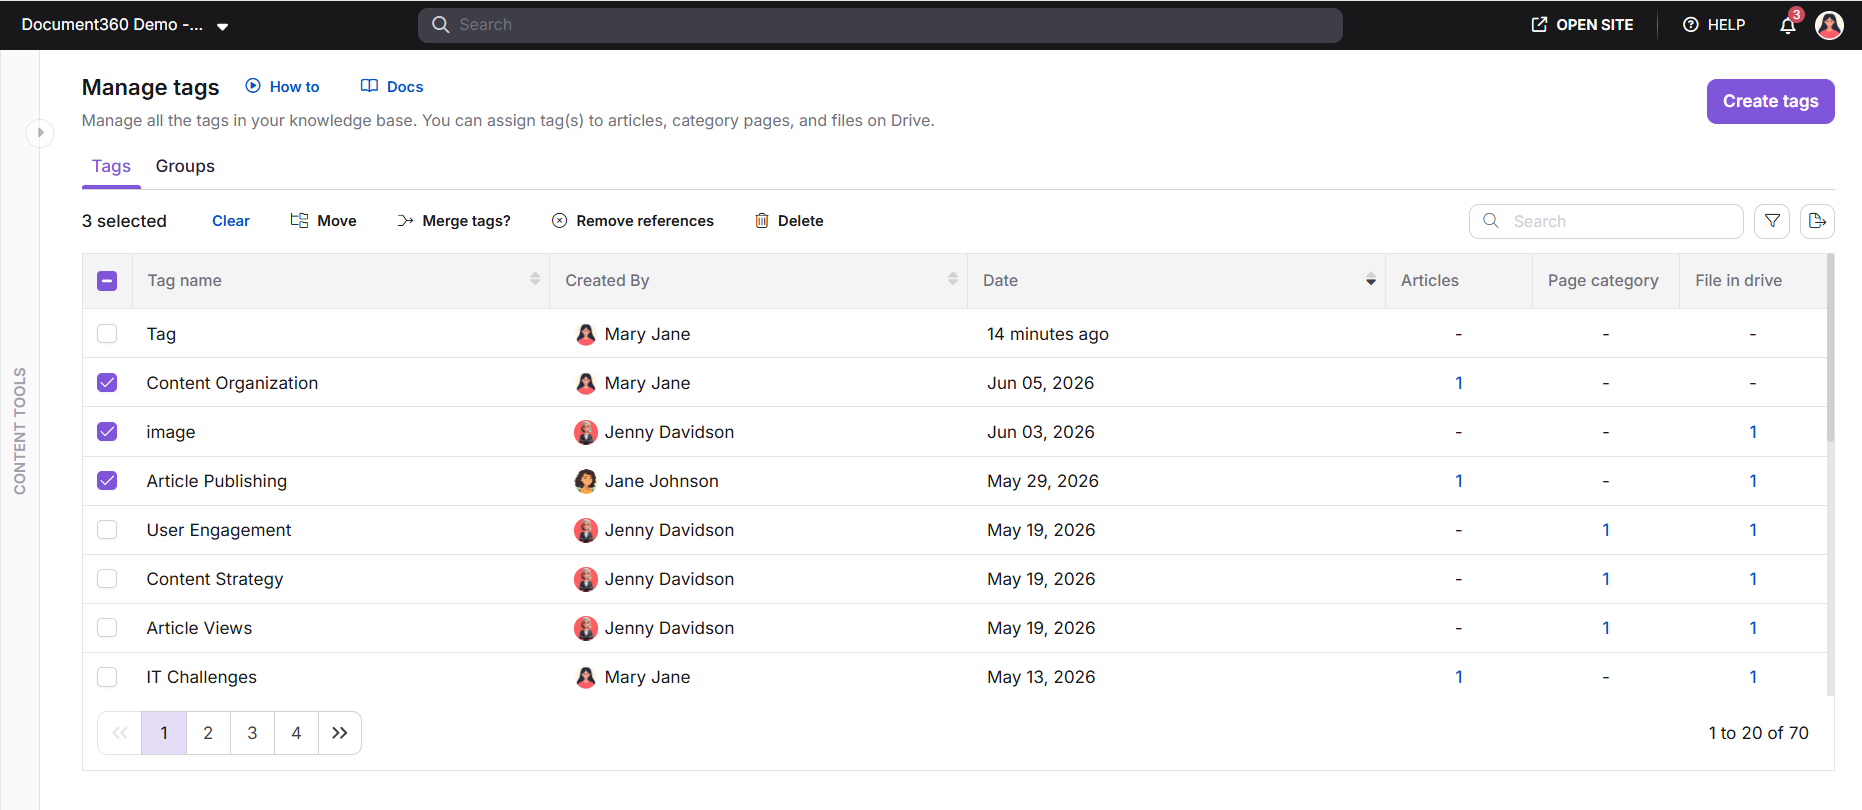This screenshot has height=810, width=1862.
Task: Click the User Engagement tag name
Action: pyautogui.click(x=219, y=530)
